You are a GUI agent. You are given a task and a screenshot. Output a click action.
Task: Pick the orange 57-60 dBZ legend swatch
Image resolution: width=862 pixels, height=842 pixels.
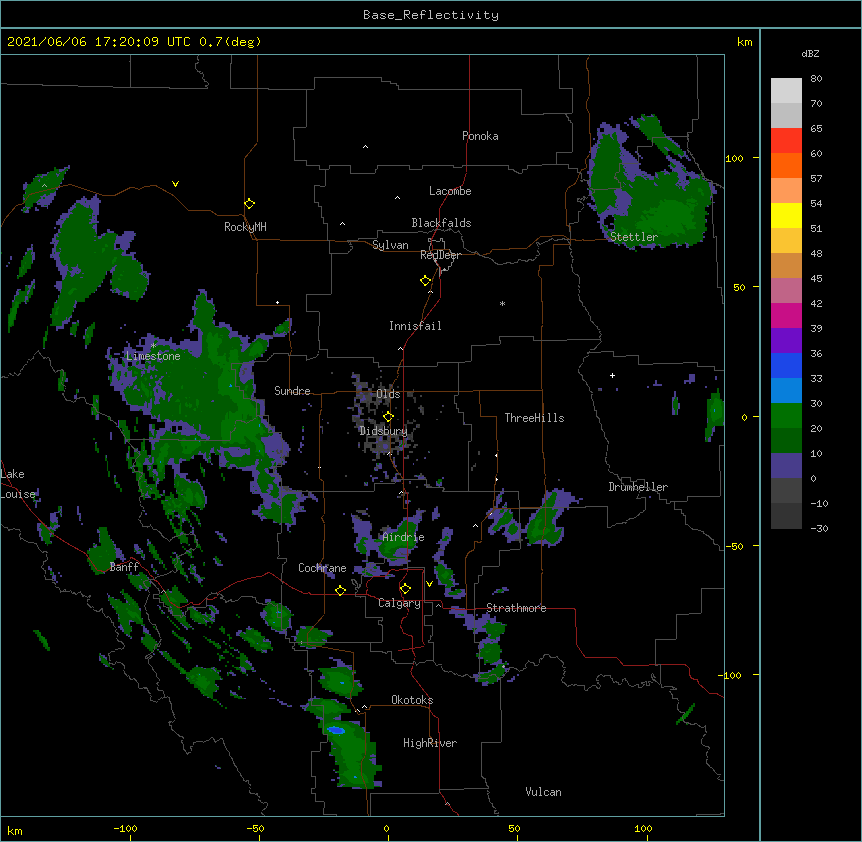(786, 165)
